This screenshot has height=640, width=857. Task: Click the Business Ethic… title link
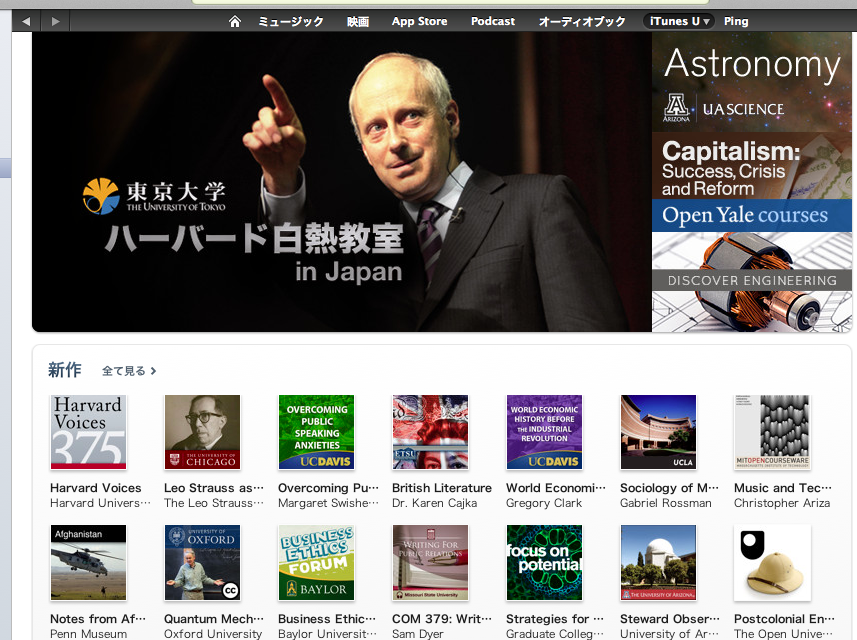[327, 619]
